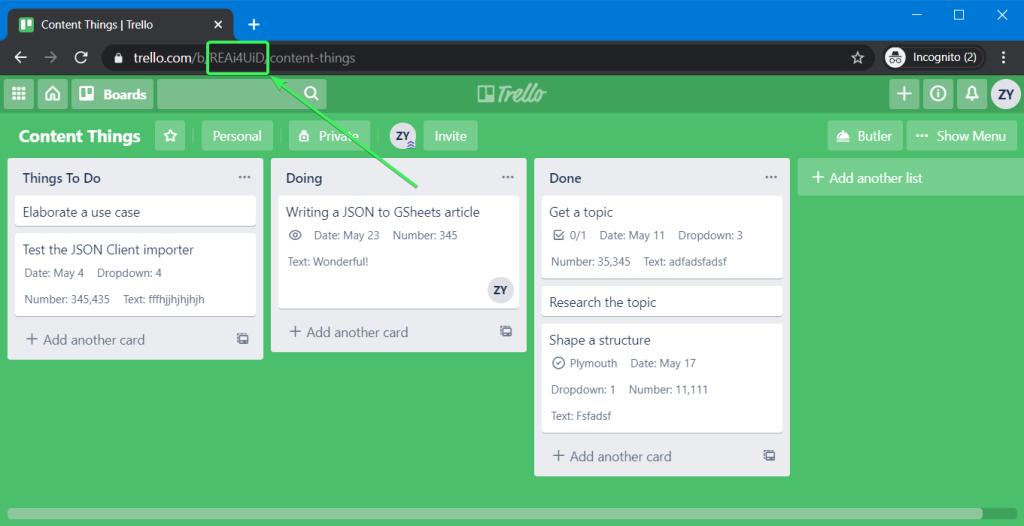Bookmark page with the star icon

coord(857,58)
